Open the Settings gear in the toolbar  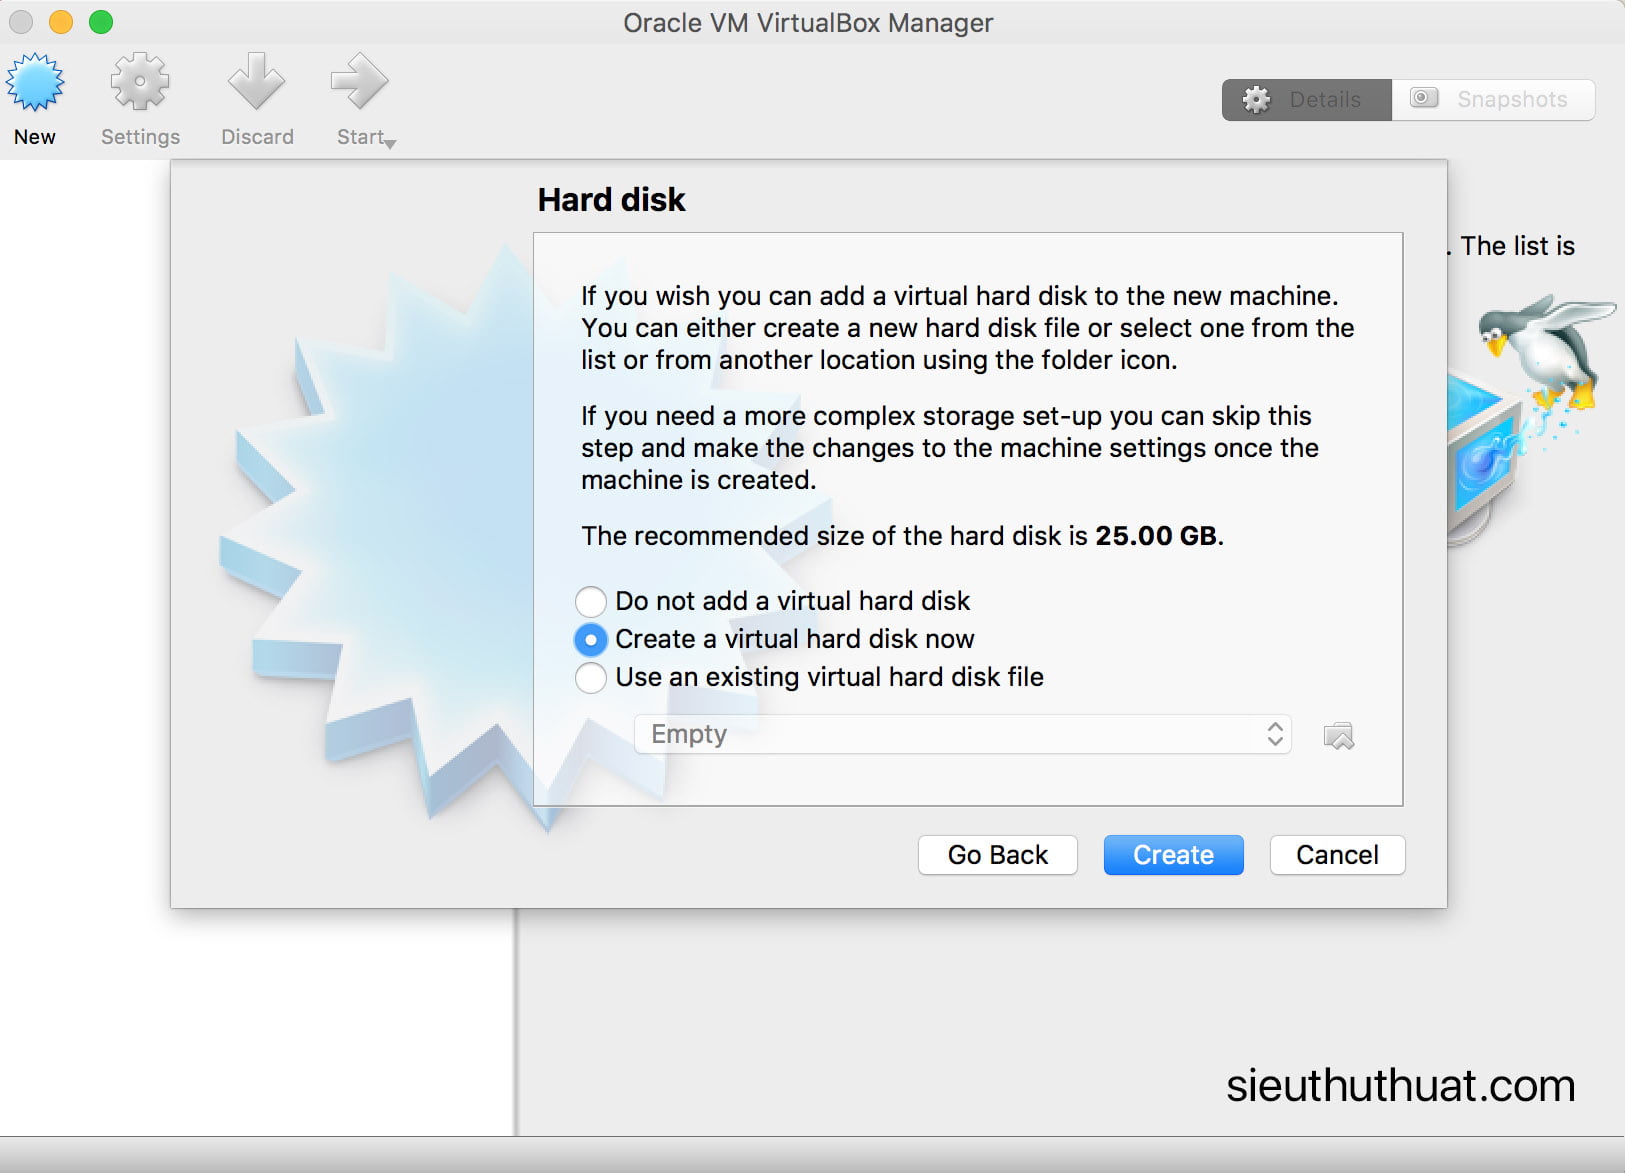(140, 83)
